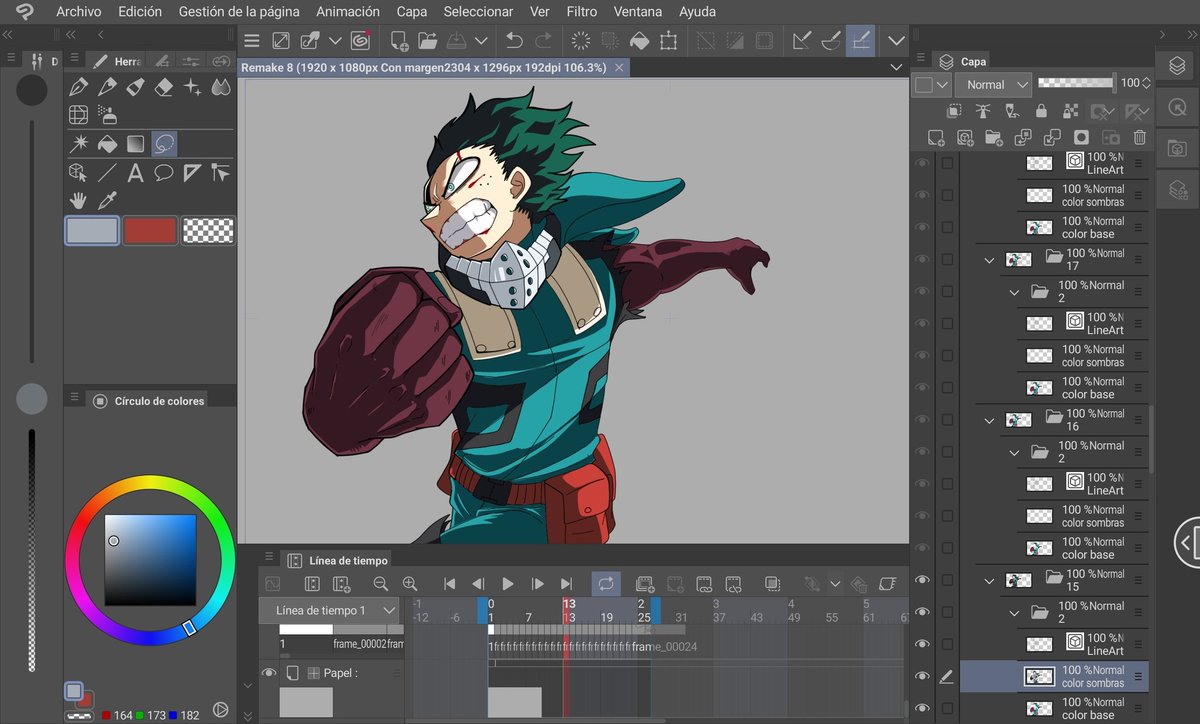
Task: Go to last frame
Action: 567,583
